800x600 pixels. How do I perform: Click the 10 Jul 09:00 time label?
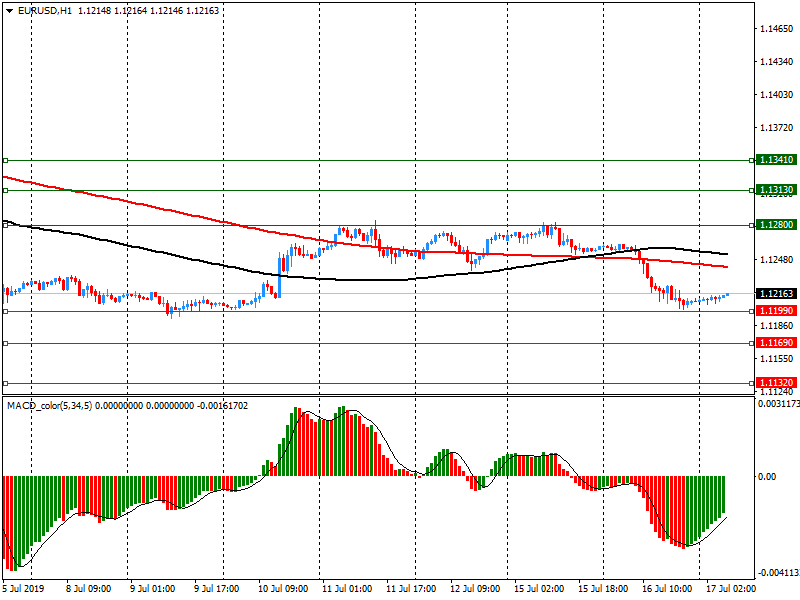283,589
